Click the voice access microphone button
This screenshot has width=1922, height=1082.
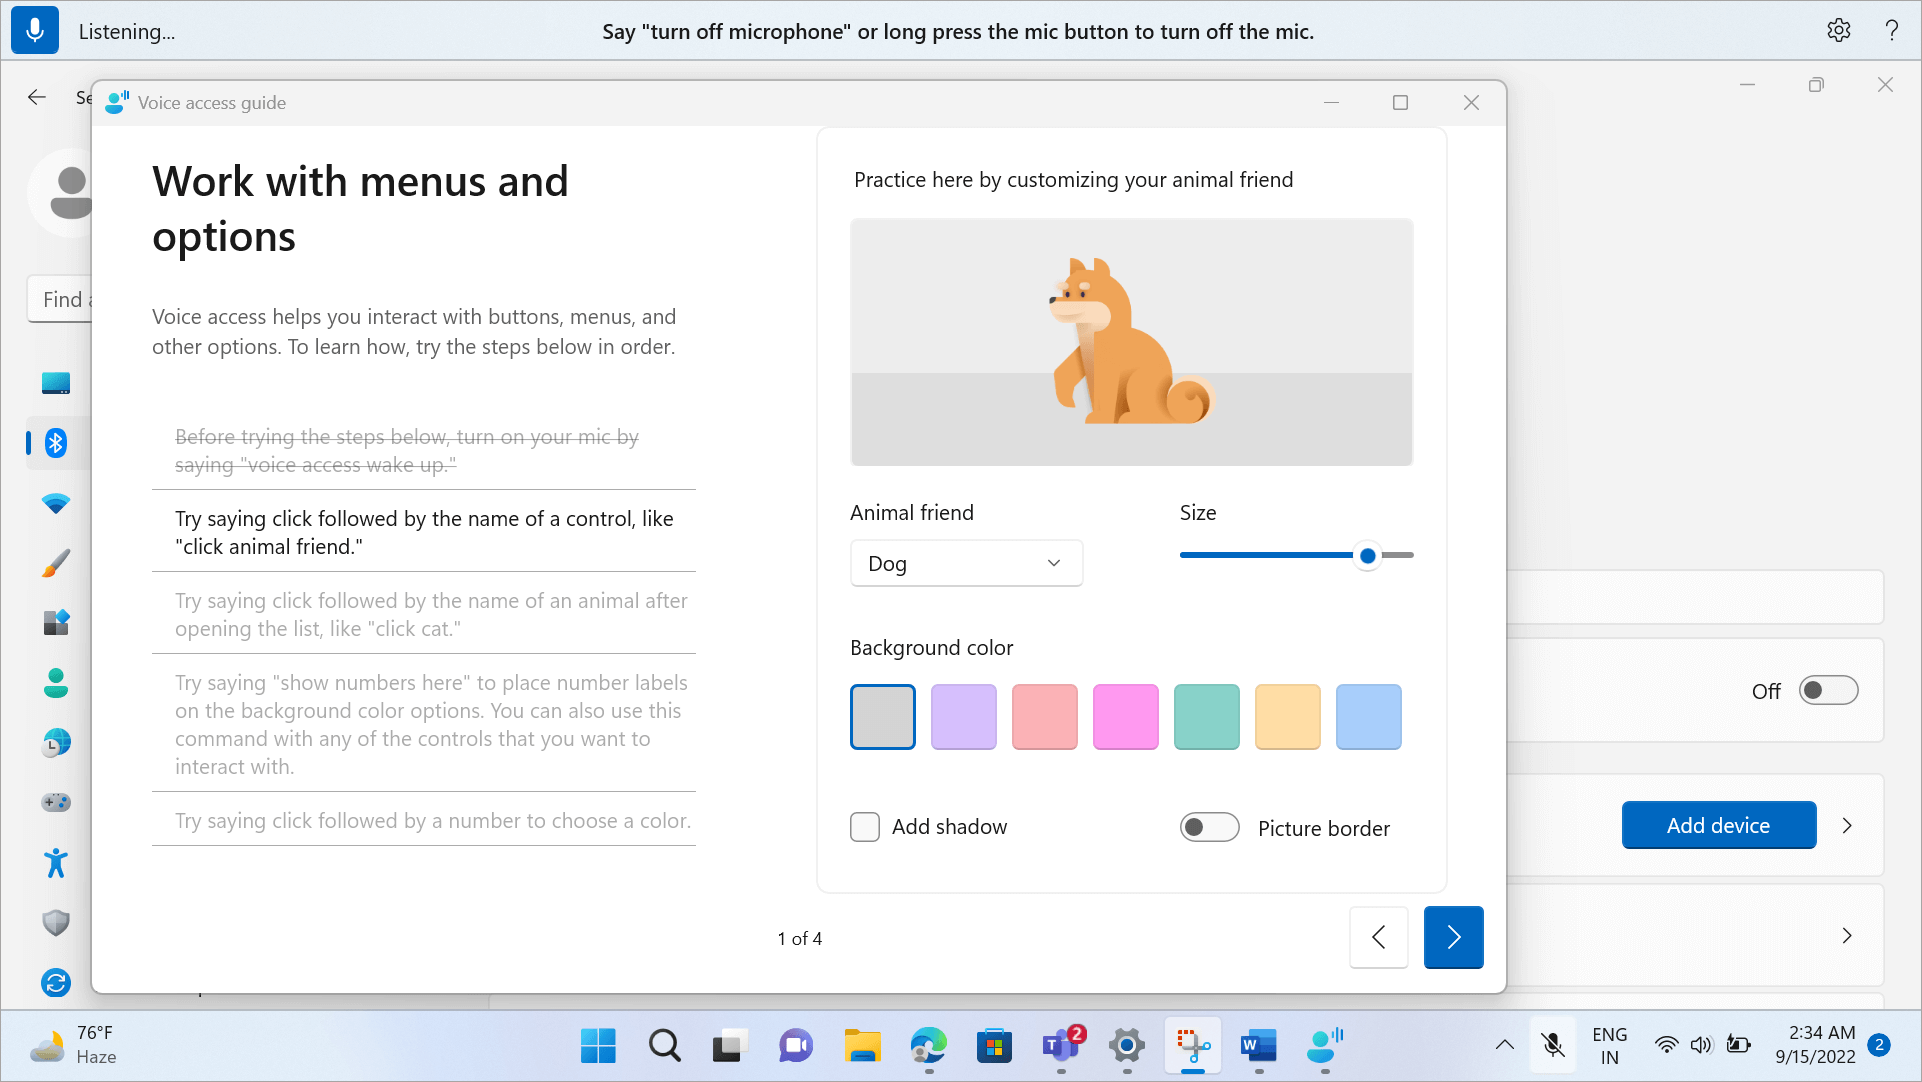tap(35, 30)
